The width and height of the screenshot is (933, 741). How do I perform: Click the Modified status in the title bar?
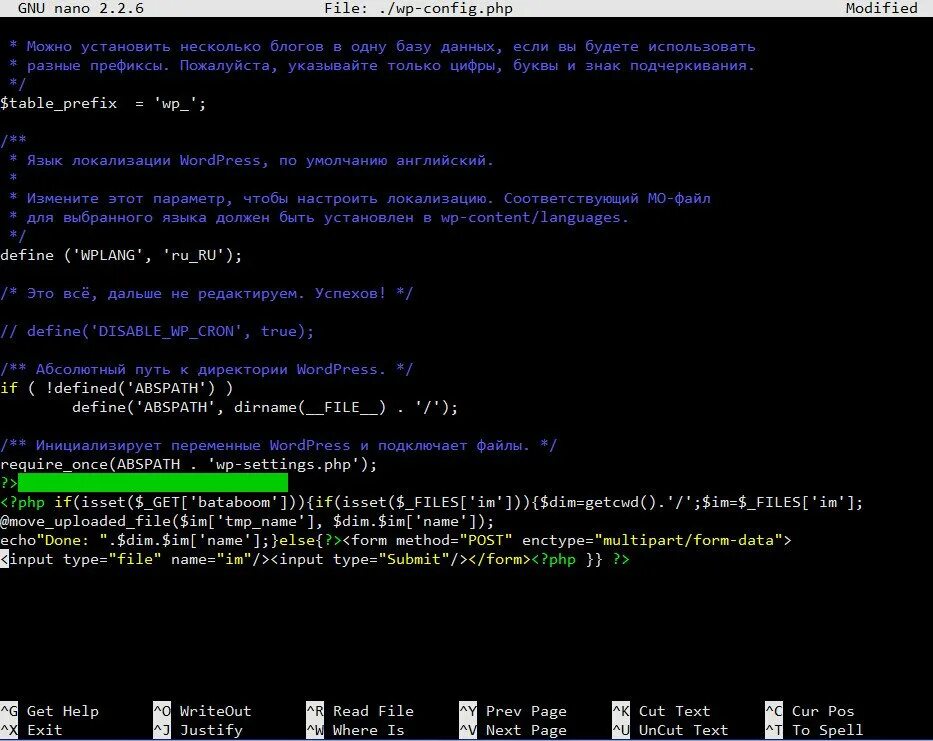pyautogui.click(x=881, y=8)
